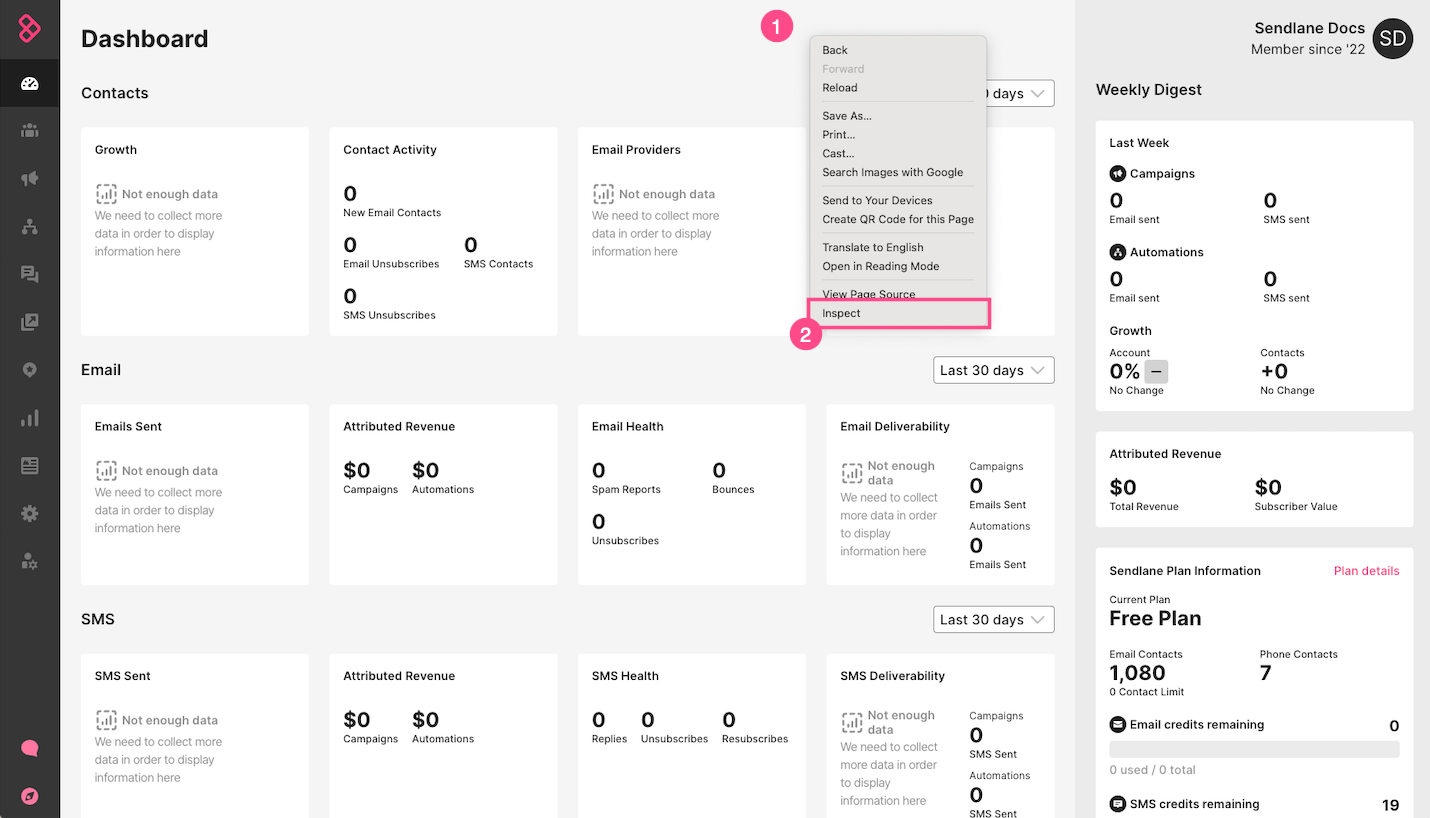Viewport: 1430px width, 818px height.
Task: Open the people Contacts sidebar icon
Action: click(30, 131)
